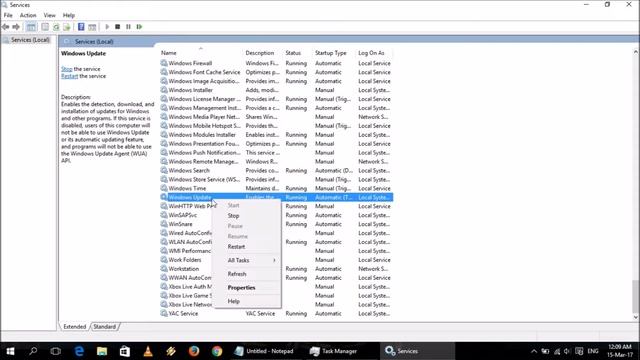Click the volume icon in system tray
640x360 pixels.
(567, 351)
